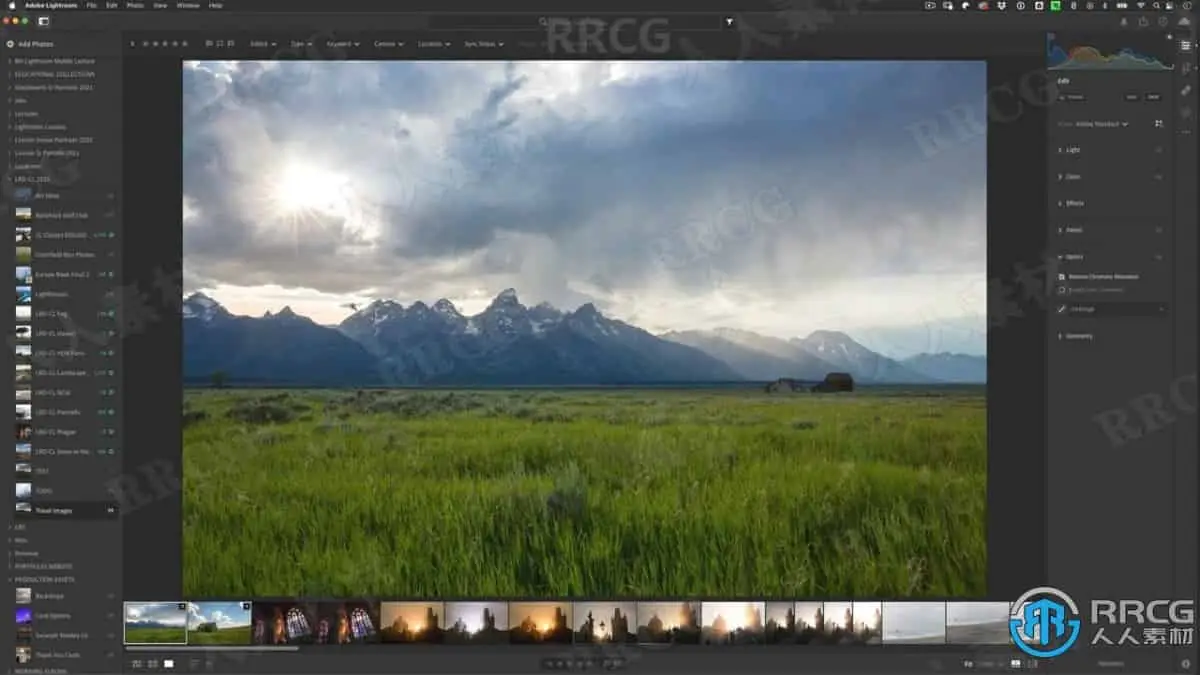Open the profile browser grid icon

1159,124
